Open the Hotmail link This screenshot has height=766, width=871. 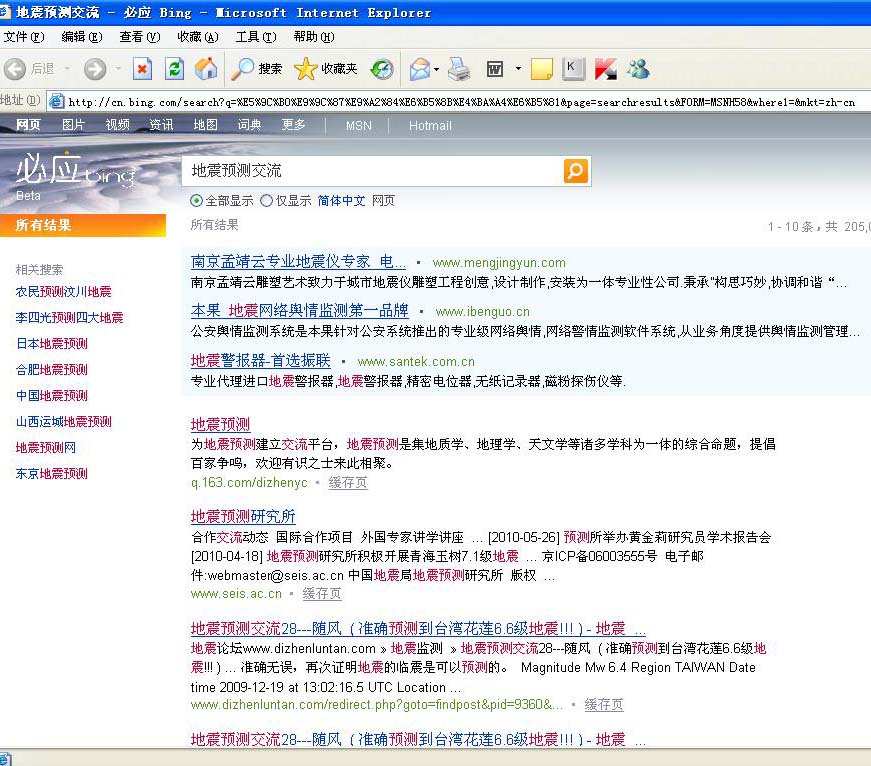[430, 126]
